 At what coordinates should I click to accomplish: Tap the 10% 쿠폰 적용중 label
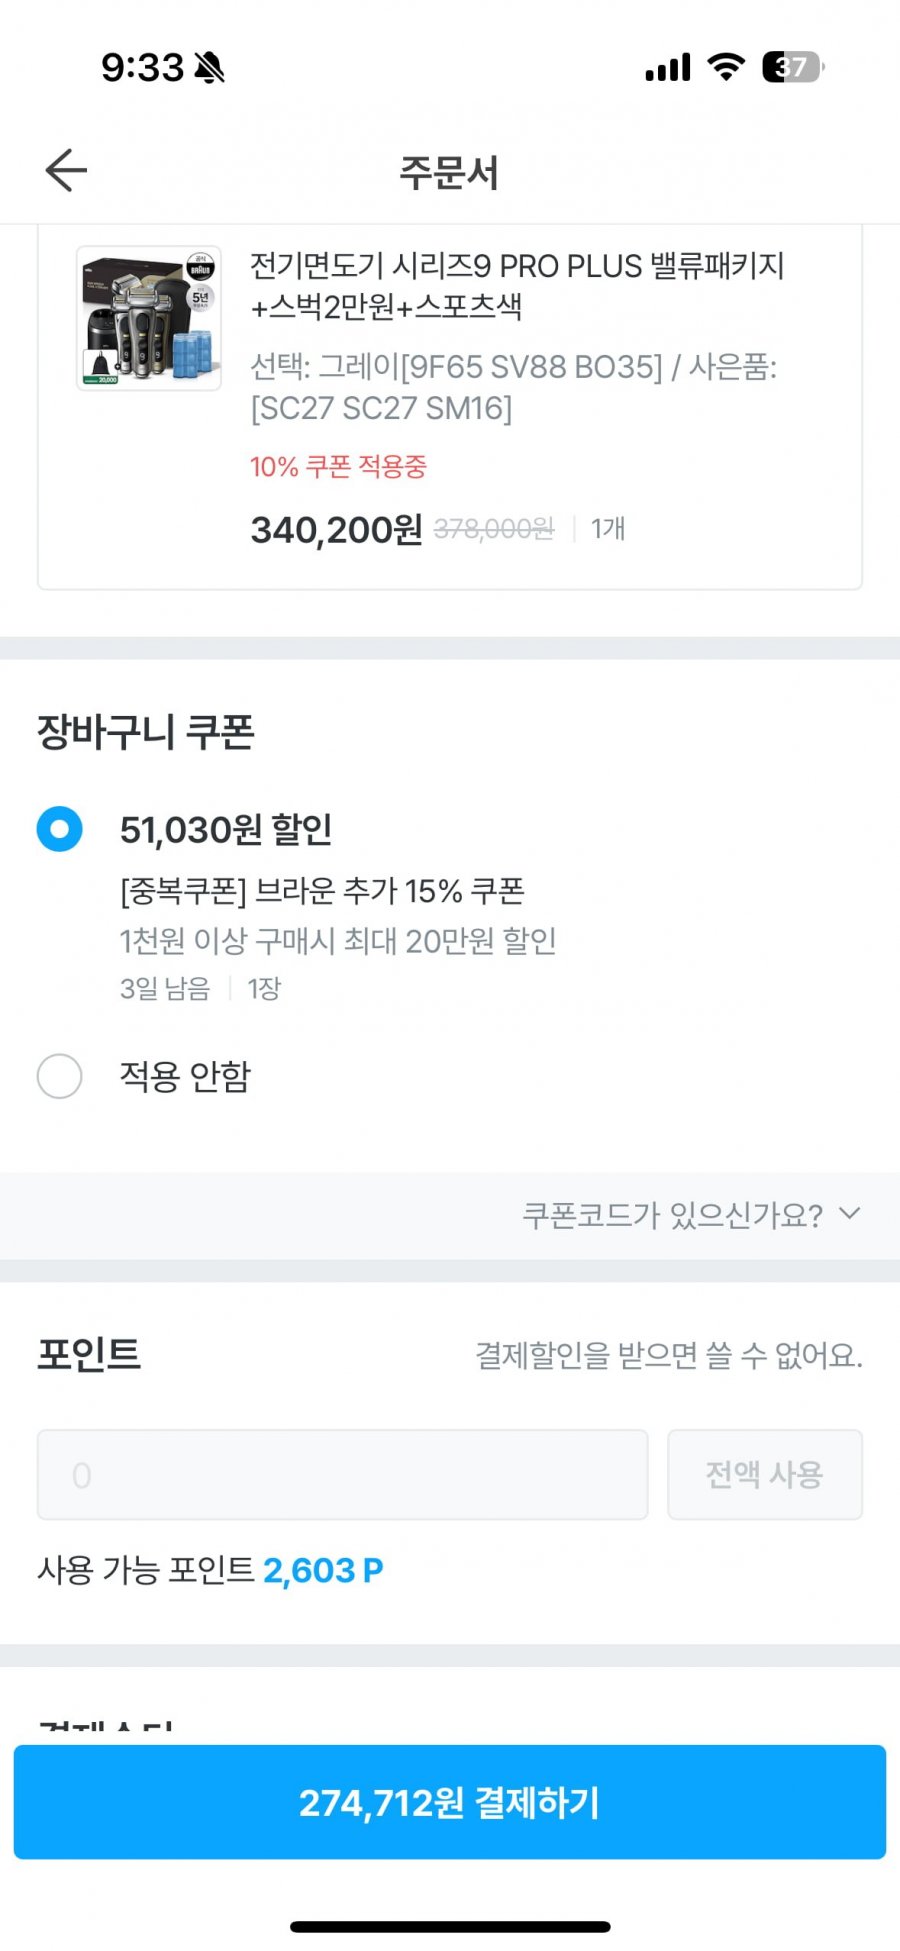pyautogui.click(x=338, y=466)
